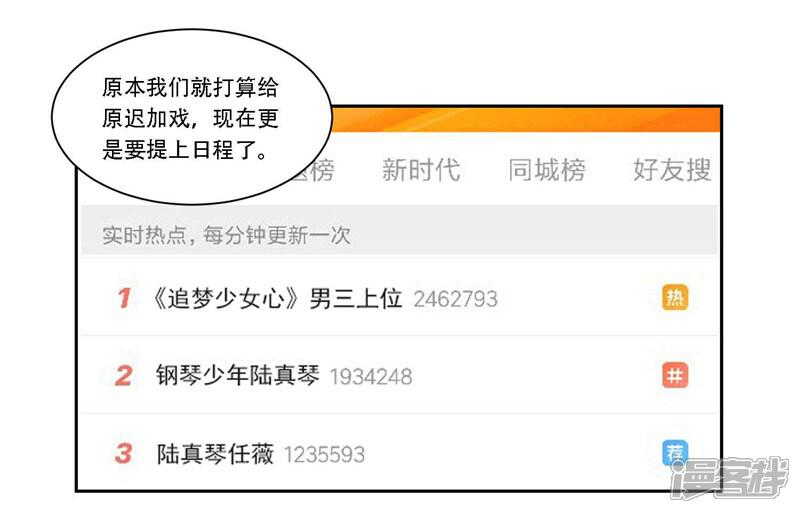Open trending topic 《追梦少女心》男三上位

pyautogui.click(x=277, y=298)
